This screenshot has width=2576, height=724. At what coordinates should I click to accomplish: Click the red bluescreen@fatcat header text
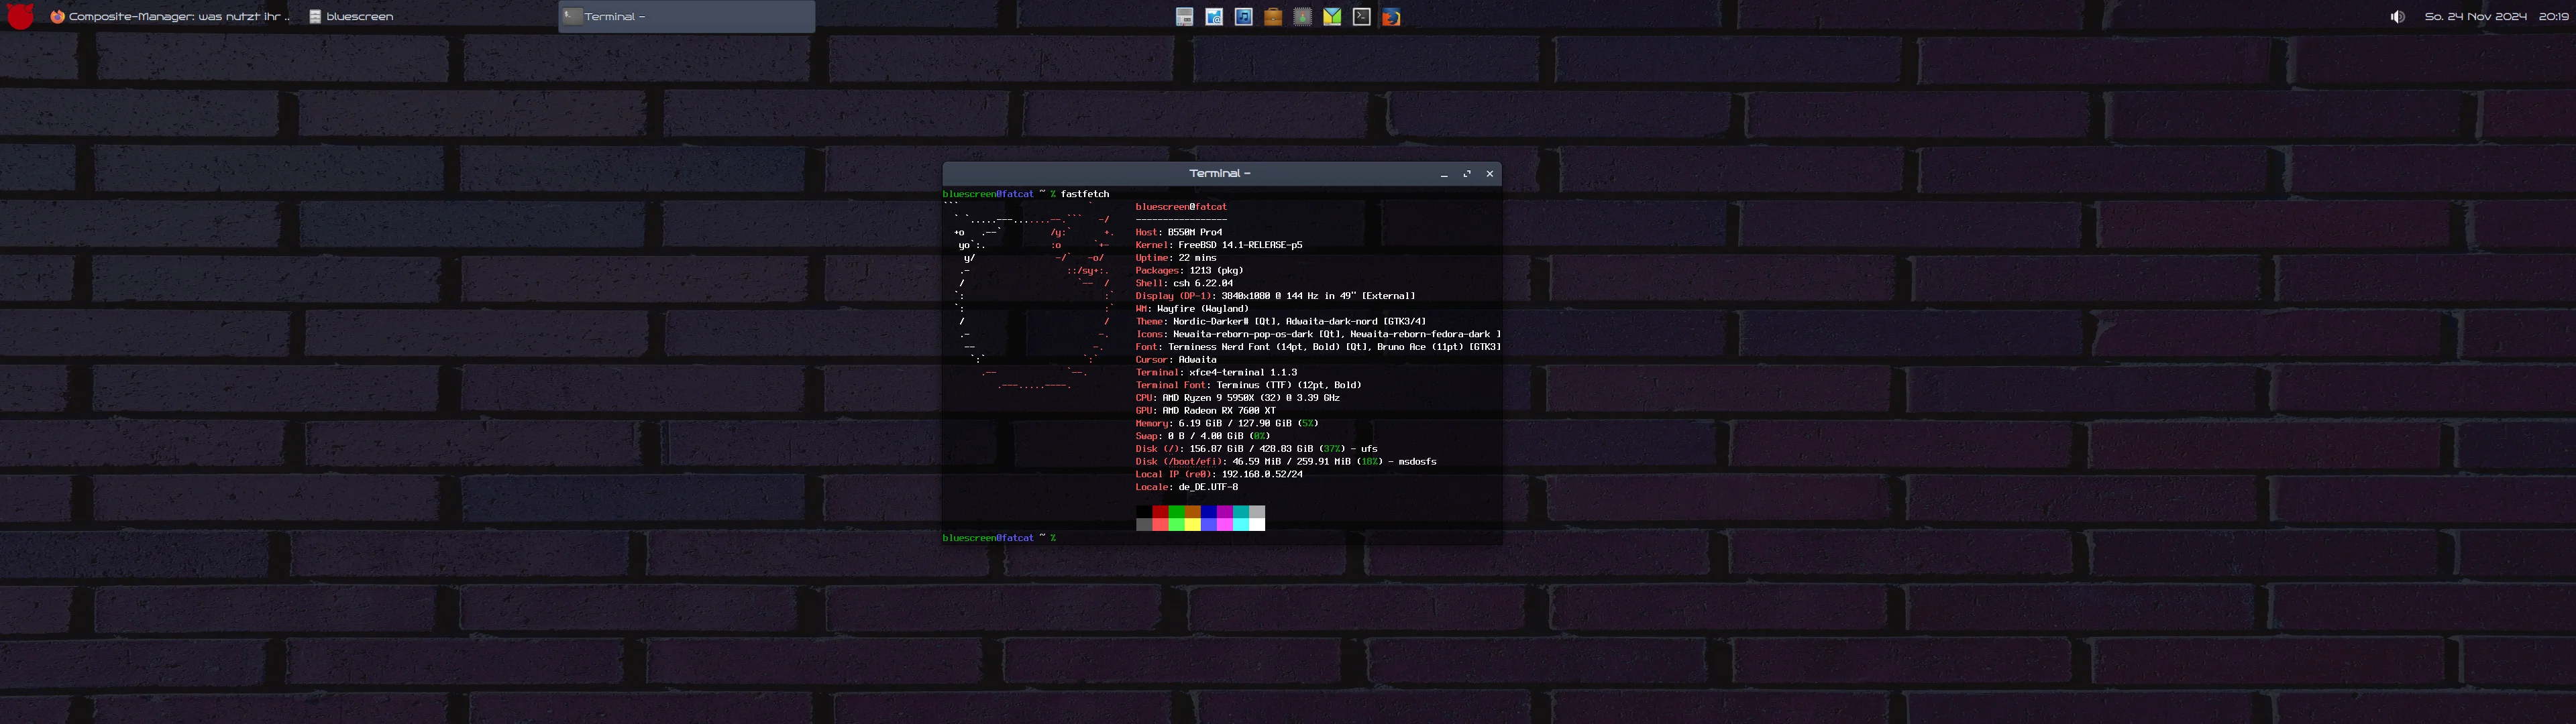1181,207
